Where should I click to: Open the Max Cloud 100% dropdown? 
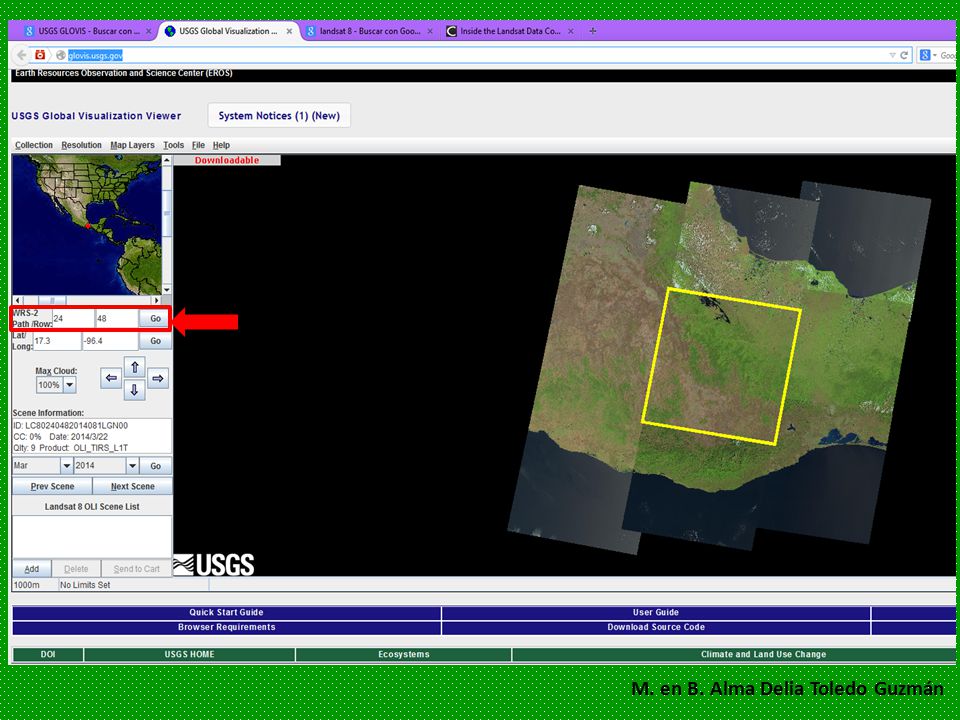pyautogui.click(x=56, y=385)
